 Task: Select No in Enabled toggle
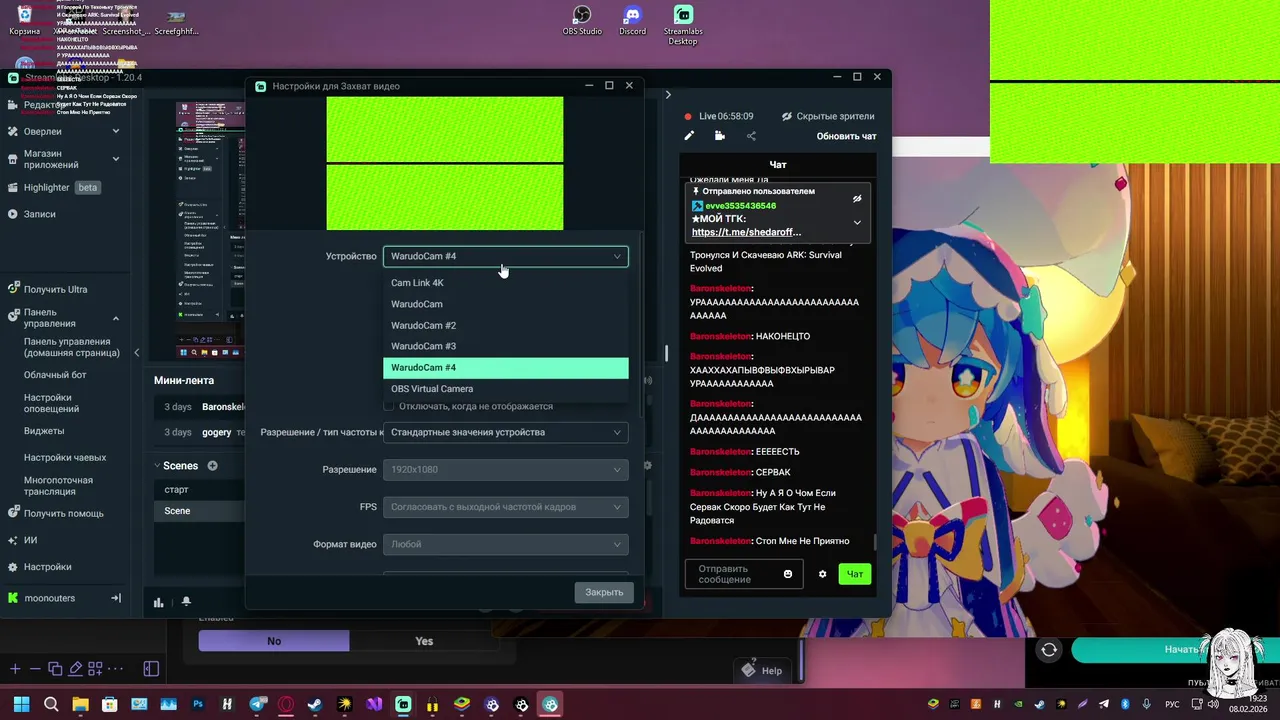click(x=274, y=641)
